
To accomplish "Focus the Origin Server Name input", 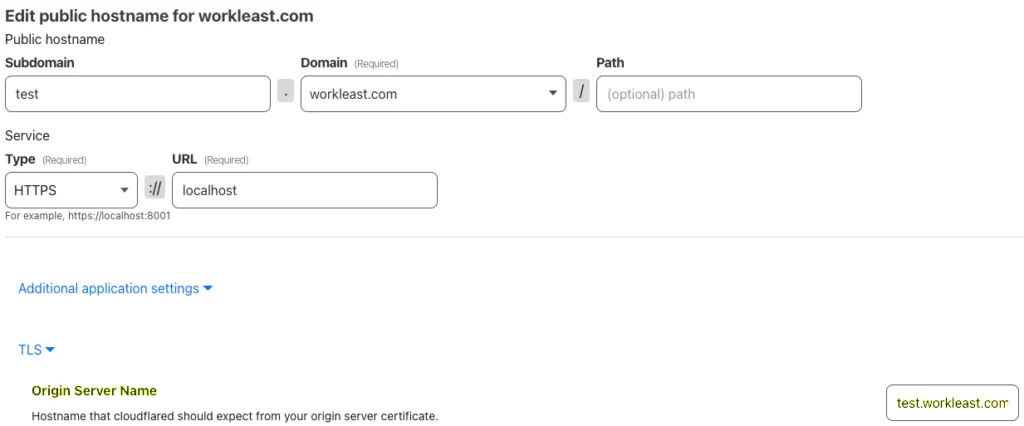I will pos(952,402).
